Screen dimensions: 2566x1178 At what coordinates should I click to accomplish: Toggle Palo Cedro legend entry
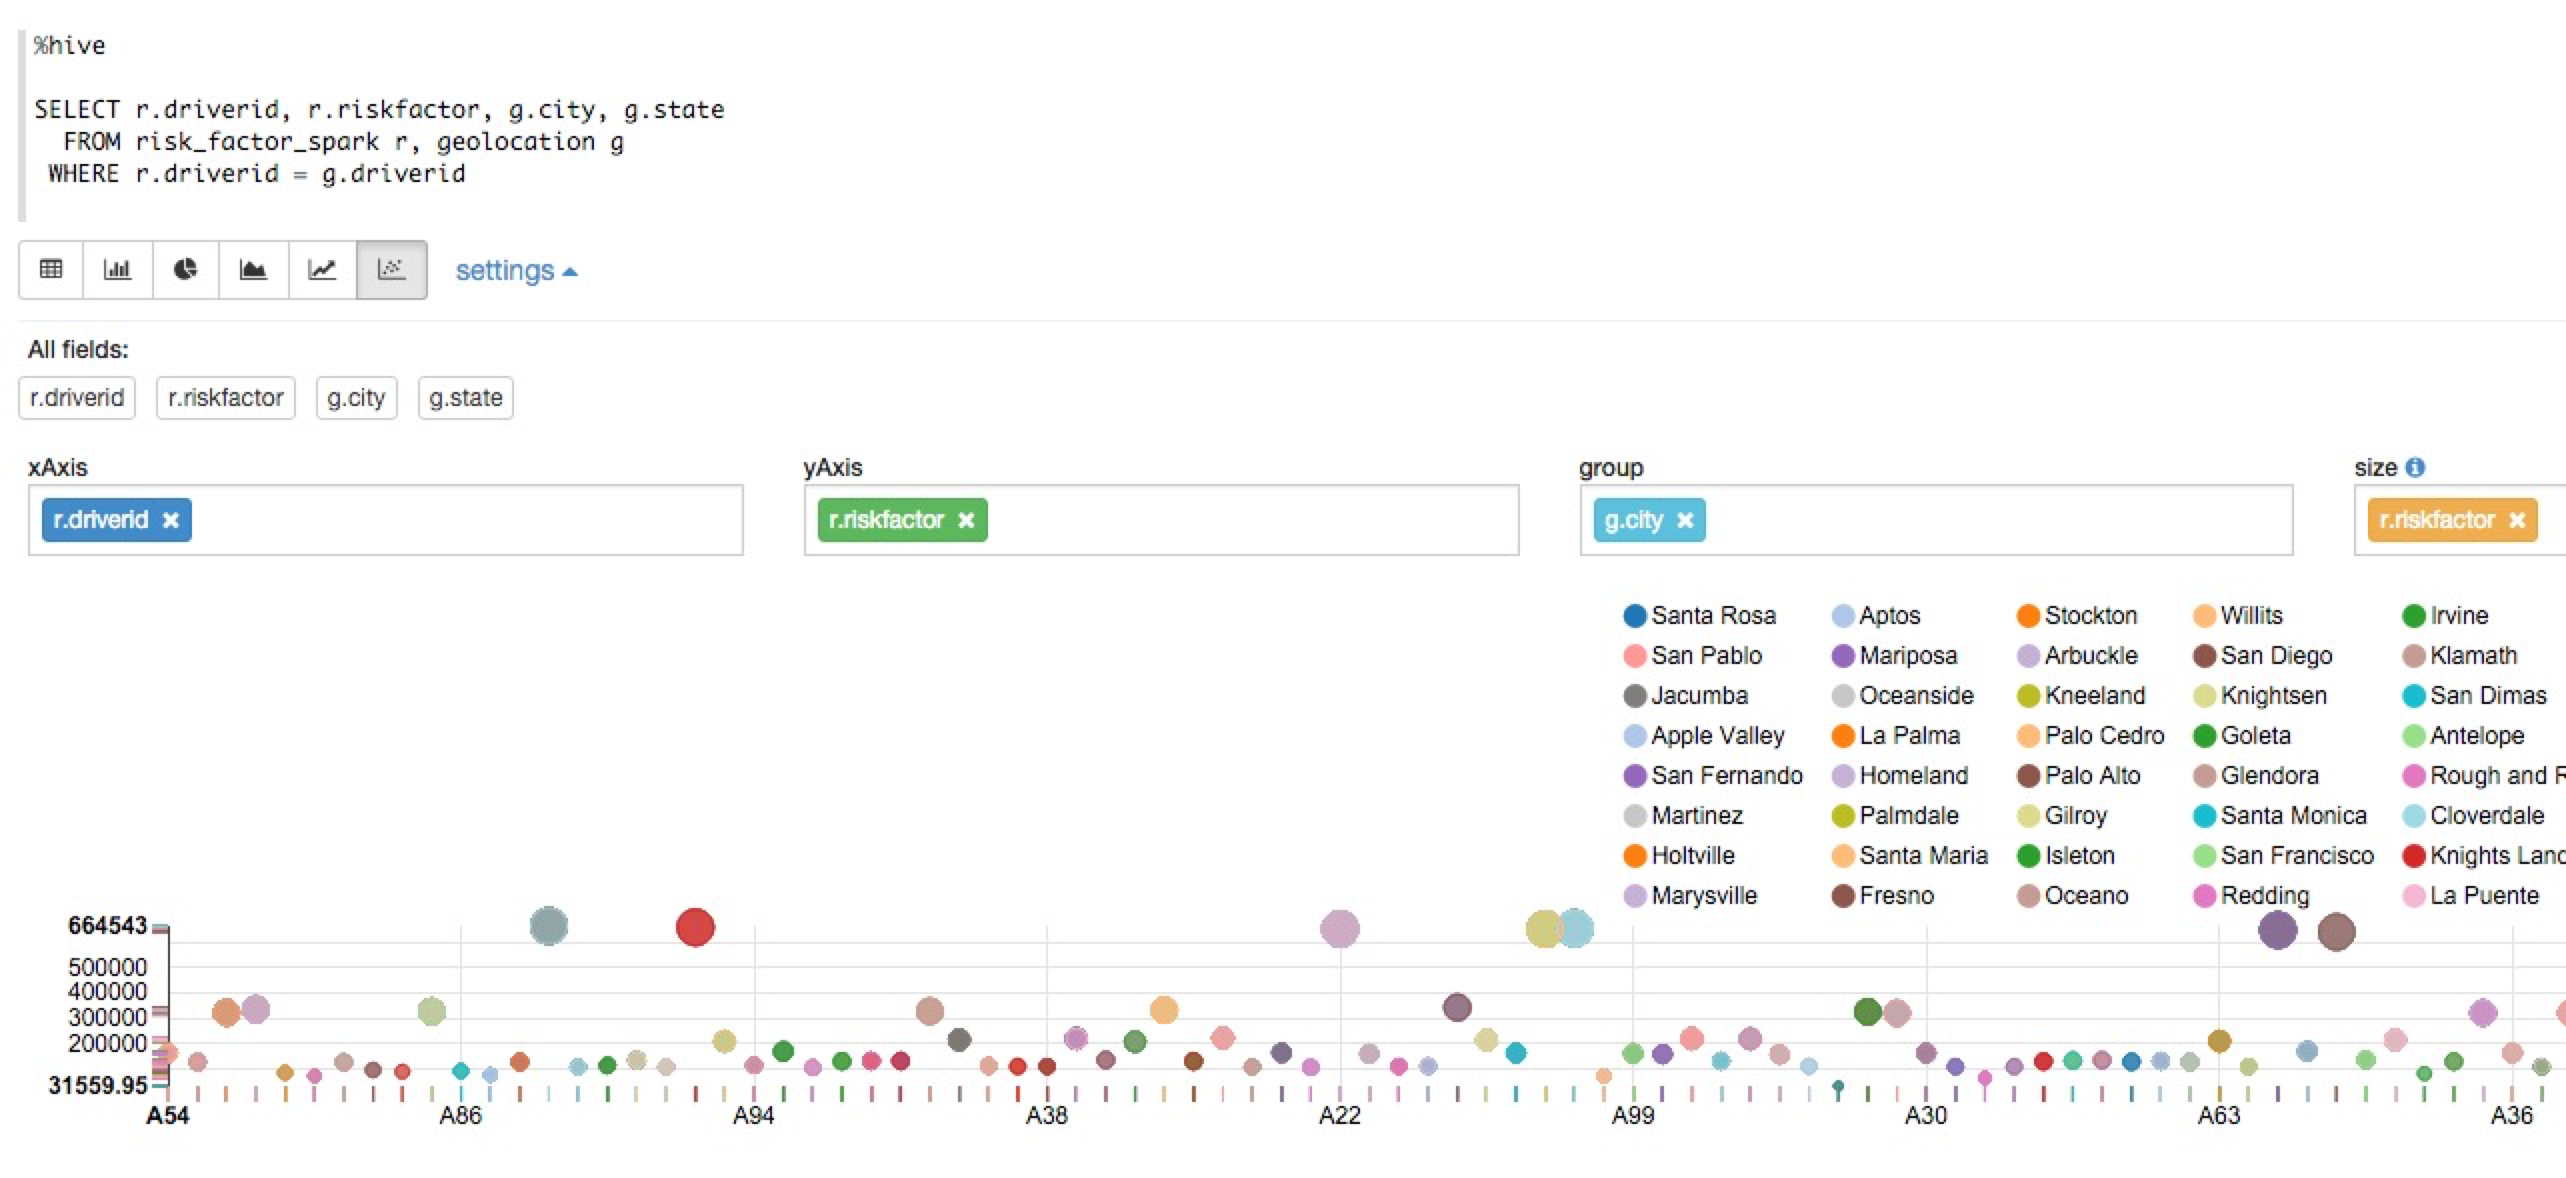tap(2091, 735)
